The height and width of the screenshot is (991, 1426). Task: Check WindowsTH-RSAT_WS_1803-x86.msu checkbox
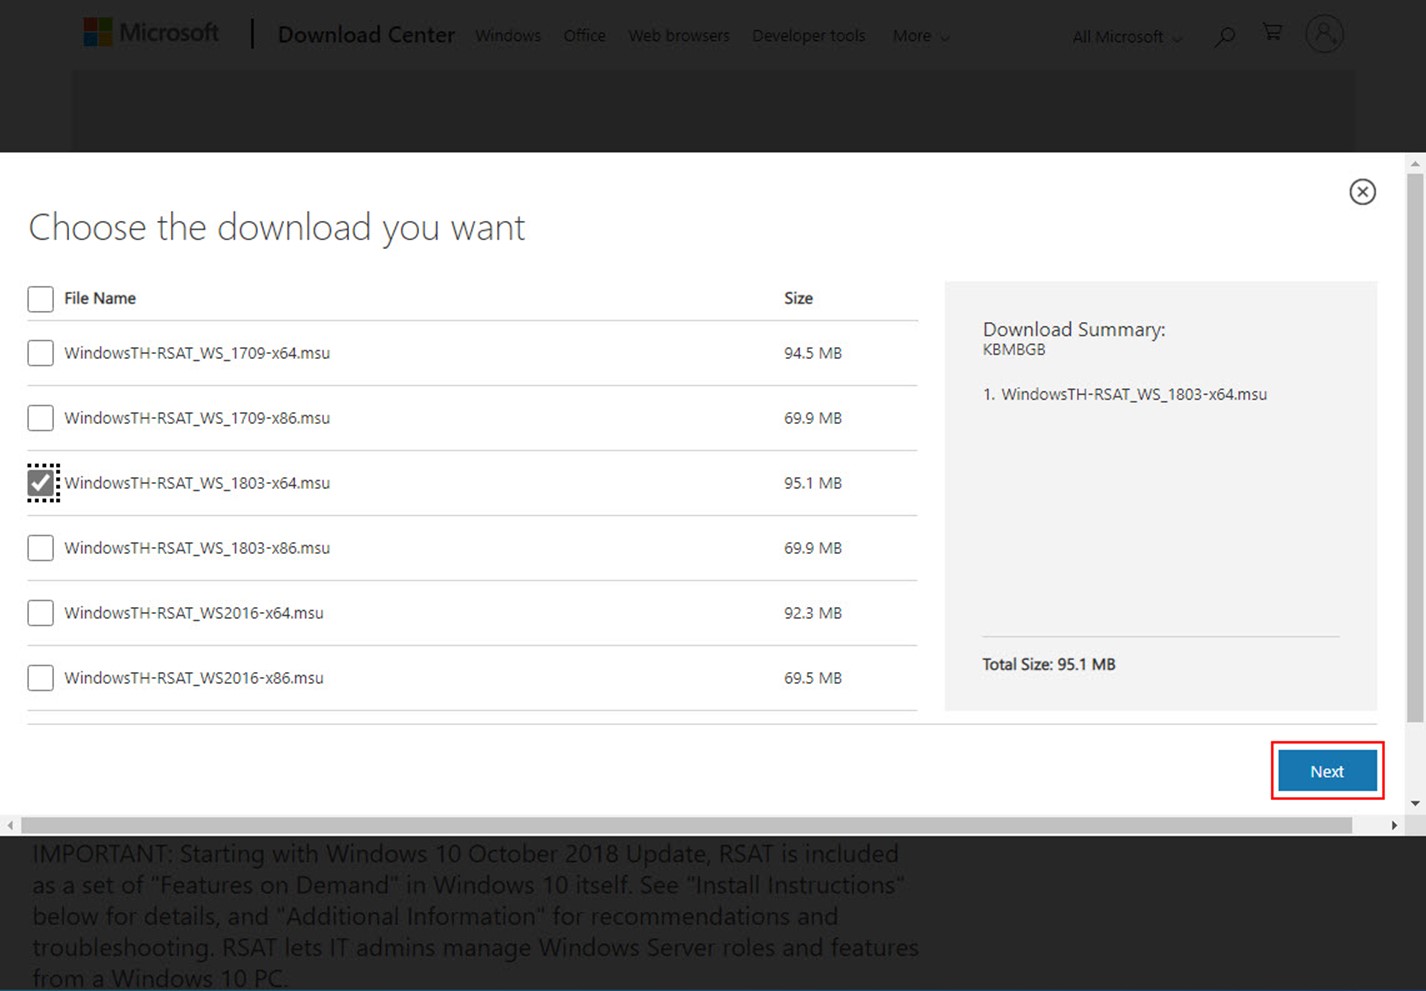coord(40,548)
